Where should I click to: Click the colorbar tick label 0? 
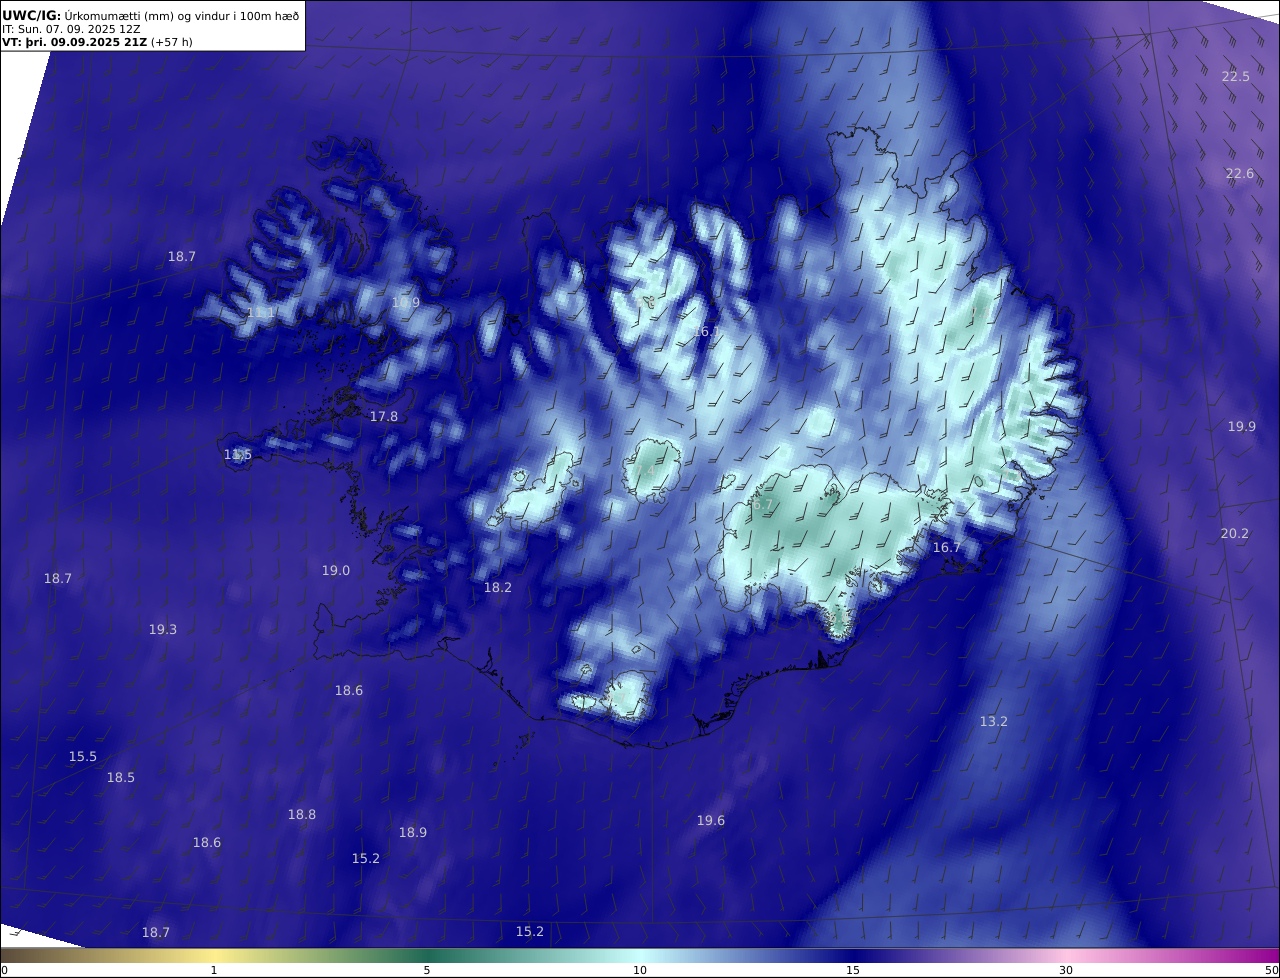(x=4, y=970)
